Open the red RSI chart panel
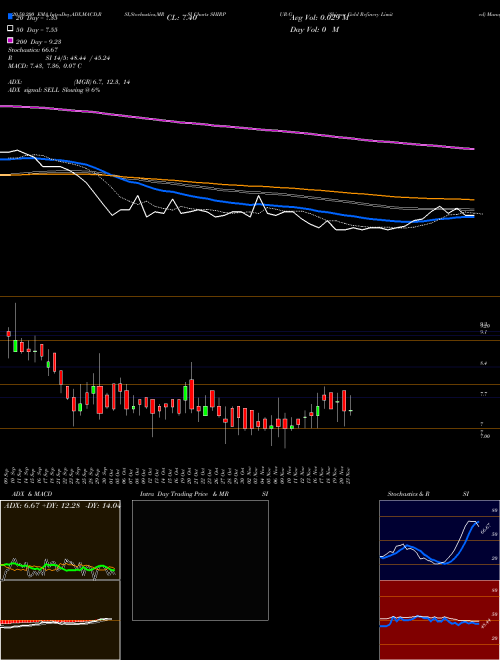 click(x=439, y=620)
